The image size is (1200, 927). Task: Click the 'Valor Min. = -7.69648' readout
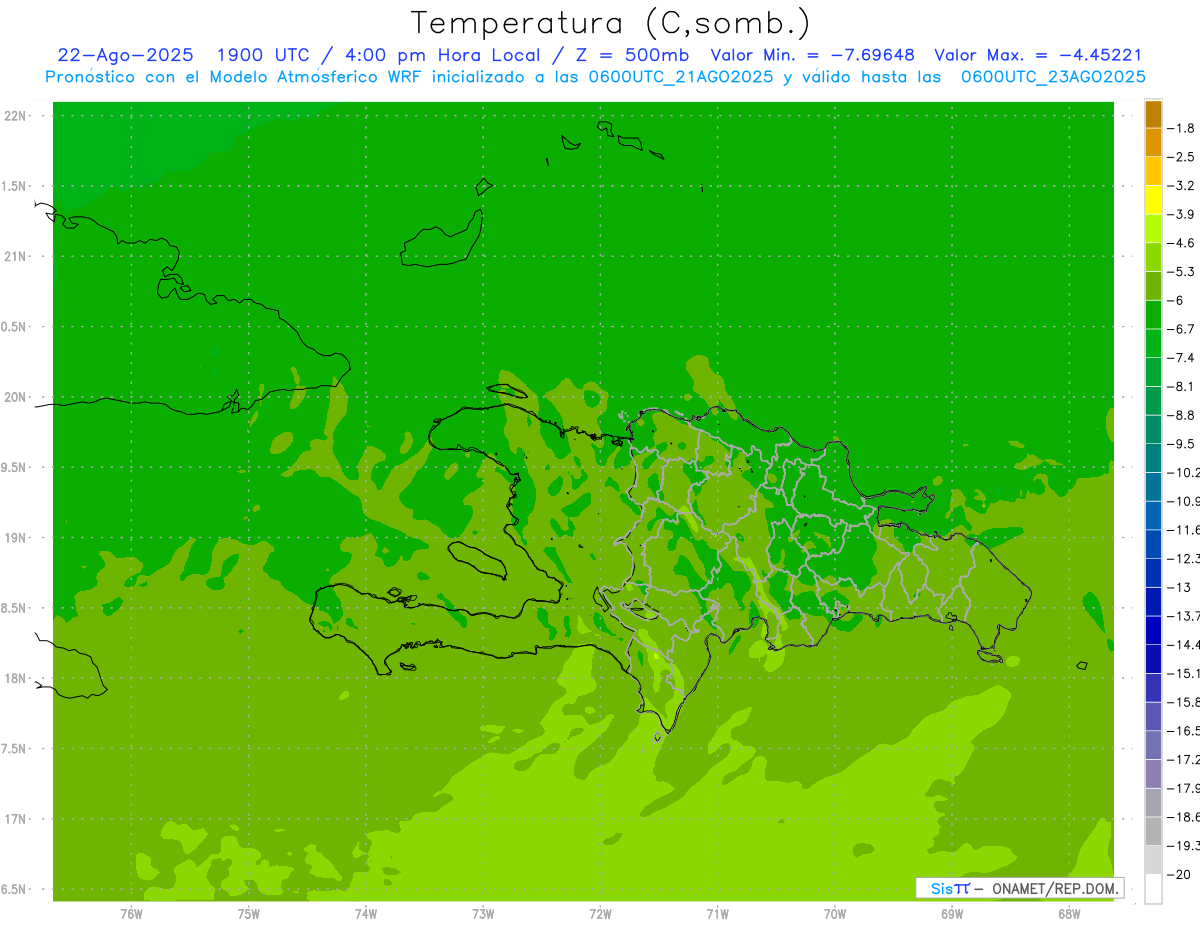812,55
